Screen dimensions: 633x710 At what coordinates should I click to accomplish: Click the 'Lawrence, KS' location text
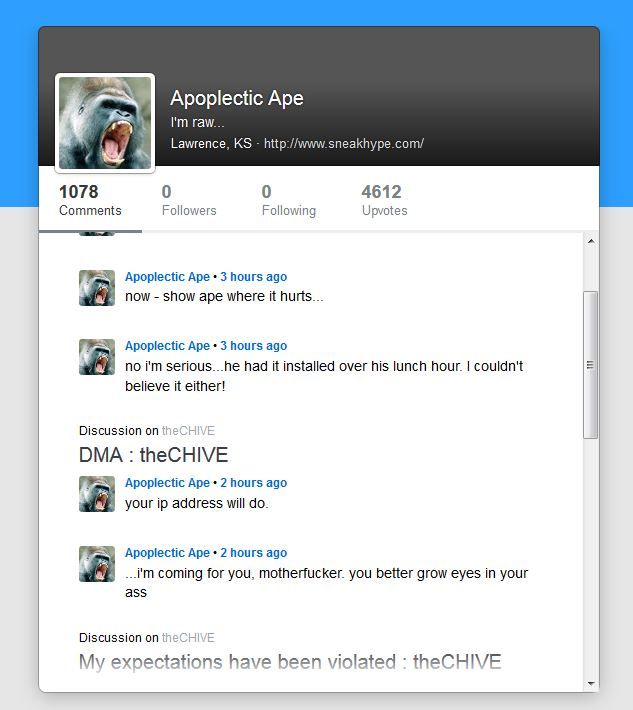click(x=211, y=144)
